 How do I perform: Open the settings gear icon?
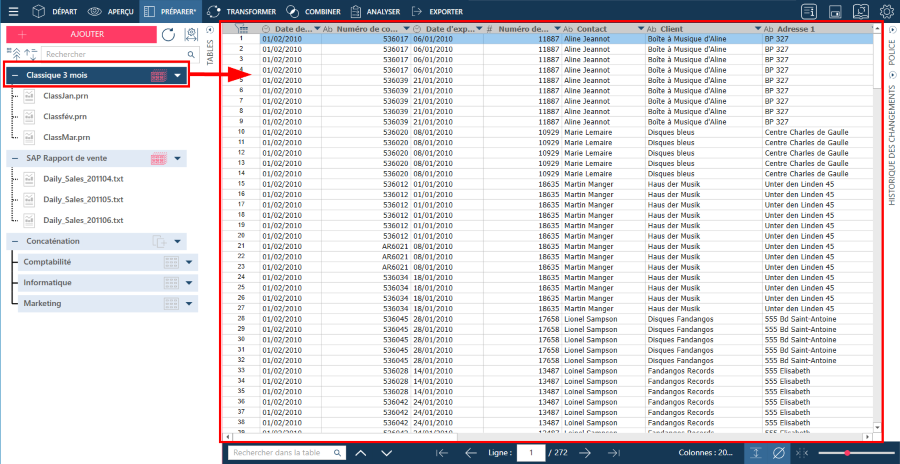pos(887,11)
